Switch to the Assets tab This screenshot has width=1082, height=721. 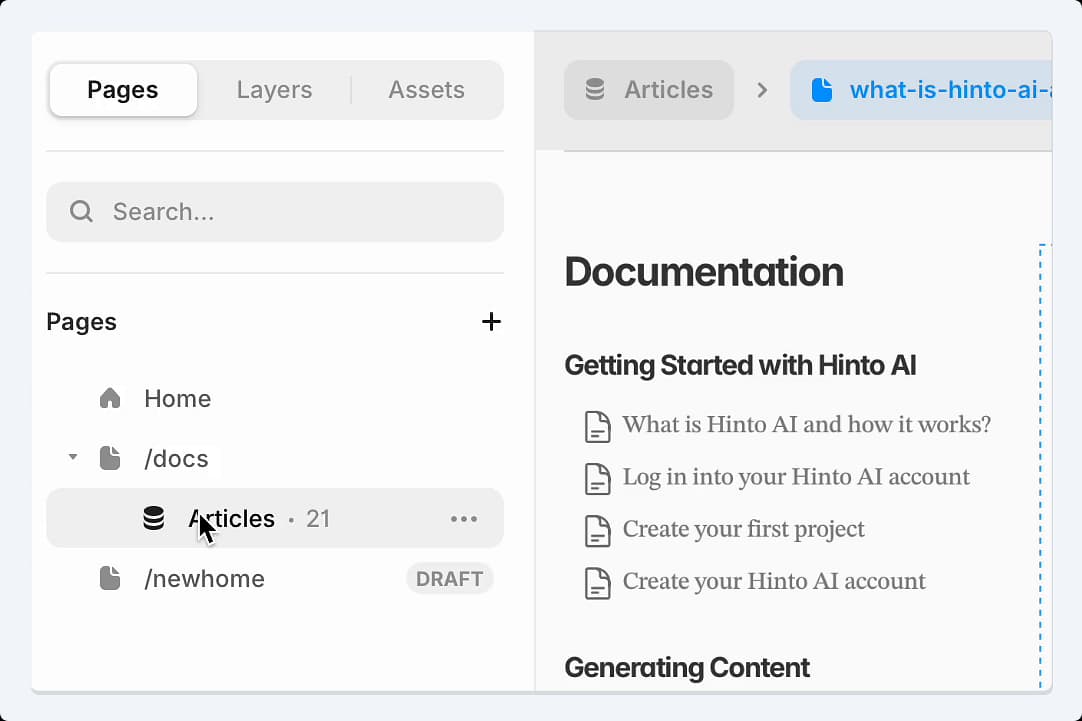[426, 90]
